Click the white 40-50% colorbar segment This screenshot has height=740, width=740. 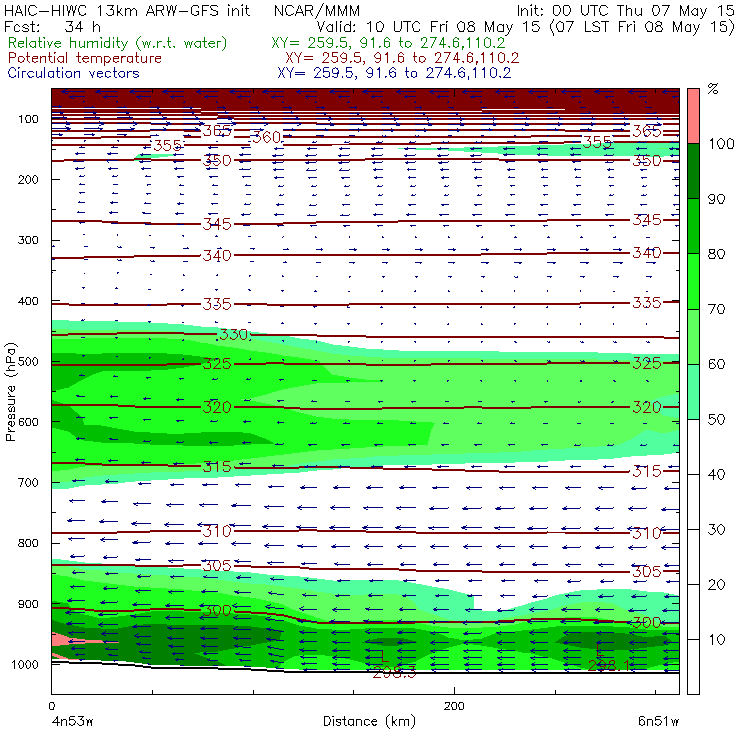click(x=693, y=447)
